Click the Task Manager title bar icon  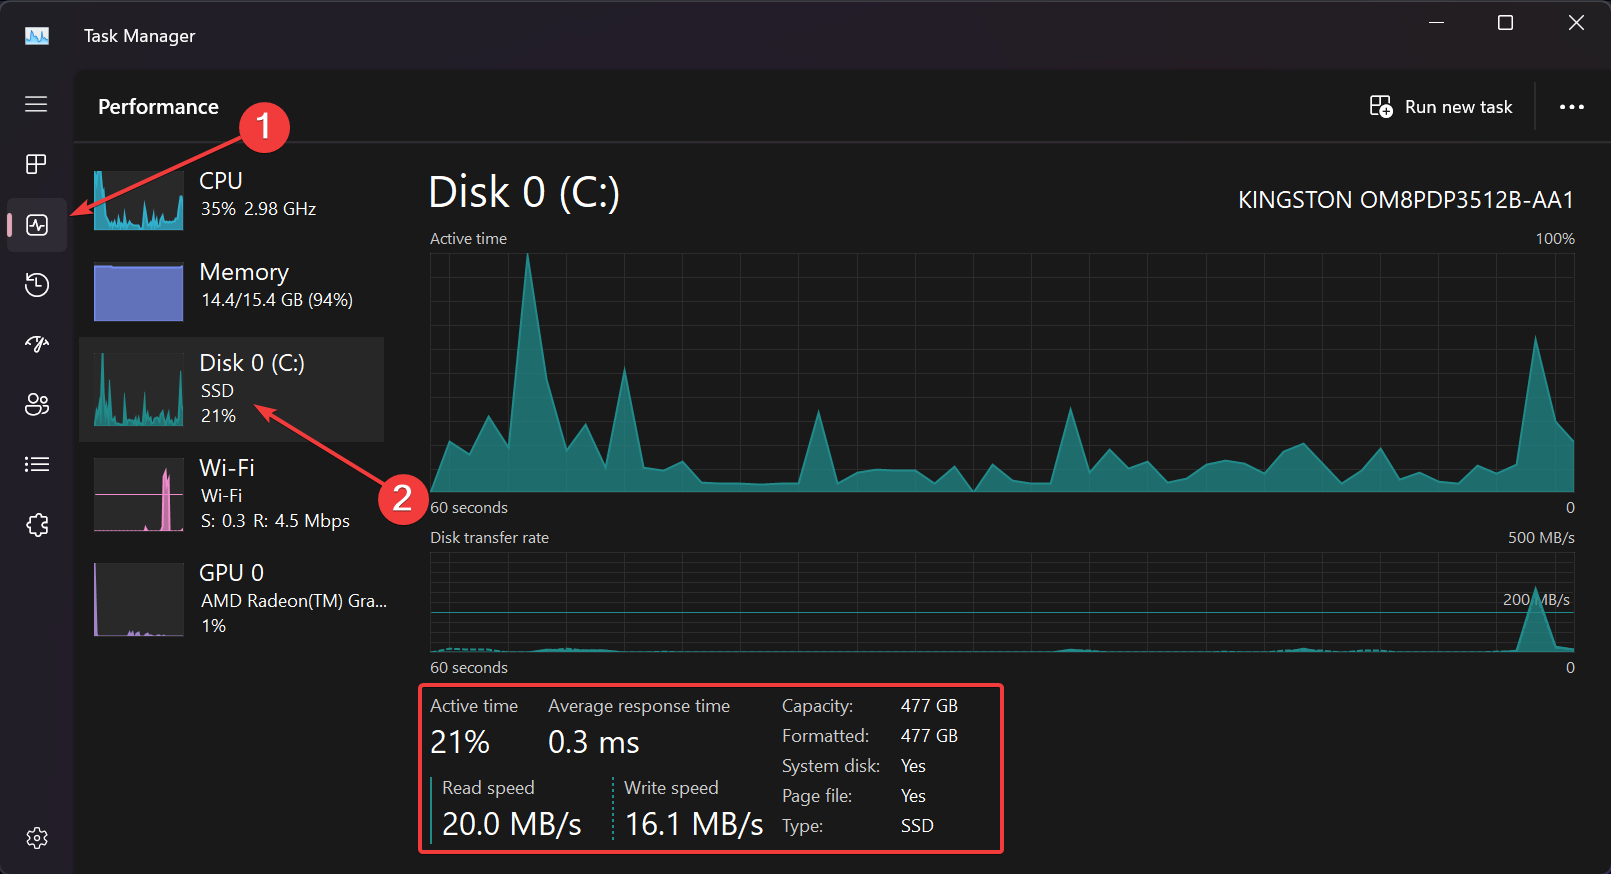pos(37,36)
